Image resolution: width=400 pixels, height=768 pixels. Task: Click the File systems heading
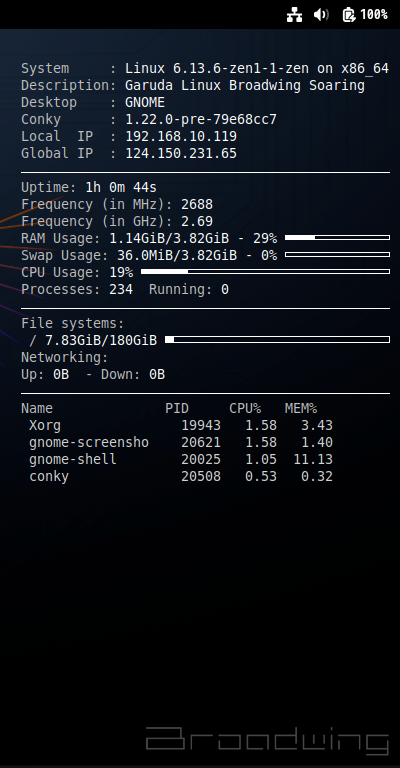coord(73,324)
